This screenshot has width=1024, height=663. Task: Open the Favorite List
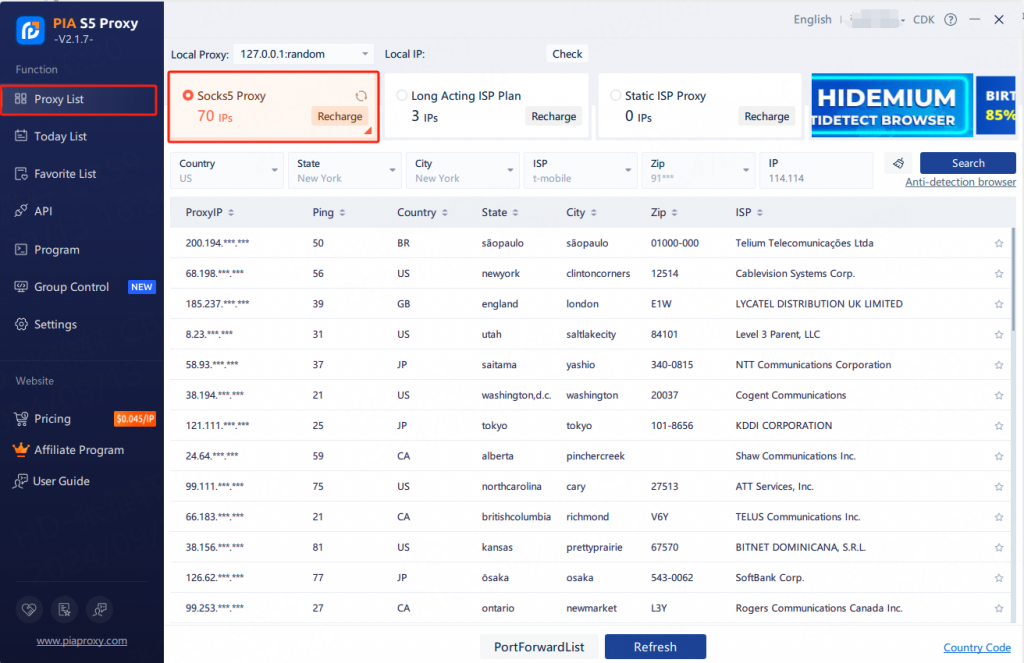click(x=66, y=173)
